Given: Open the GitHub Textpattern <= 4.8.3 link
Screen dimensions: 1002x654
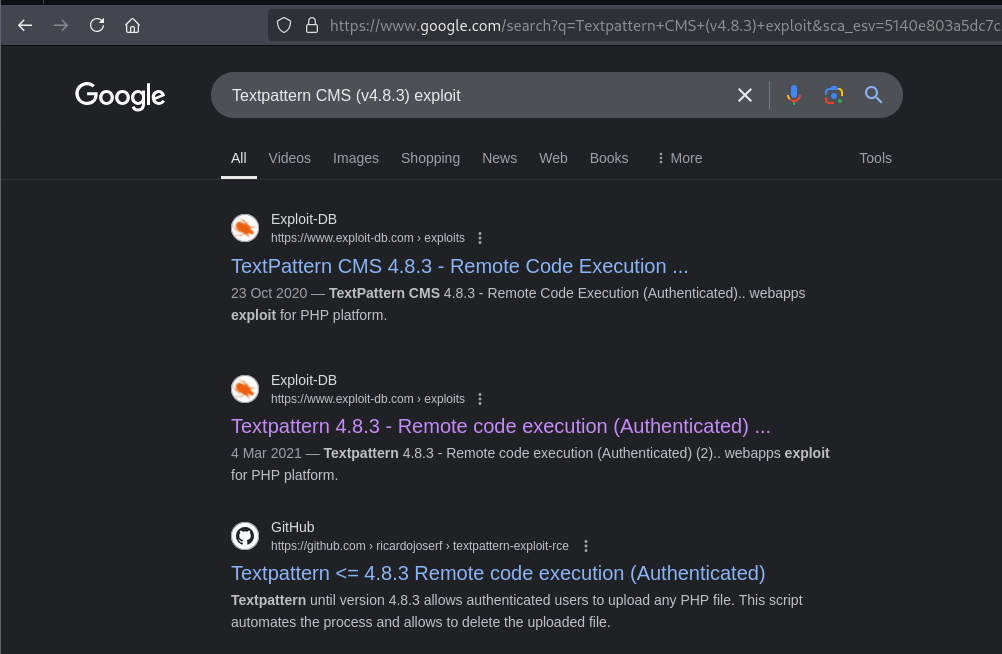Looking at the screenshot, I should coord(497,573).
